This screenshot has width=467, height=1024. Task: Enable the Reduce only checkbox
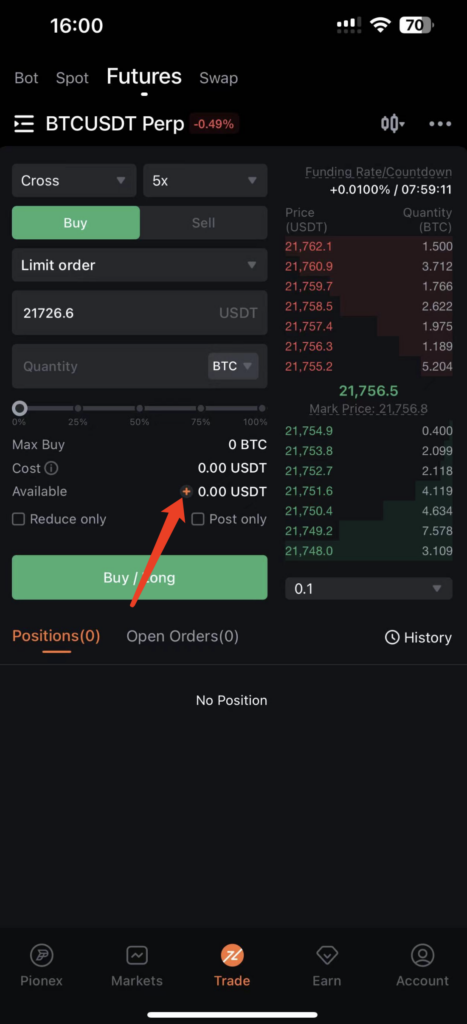19,519
